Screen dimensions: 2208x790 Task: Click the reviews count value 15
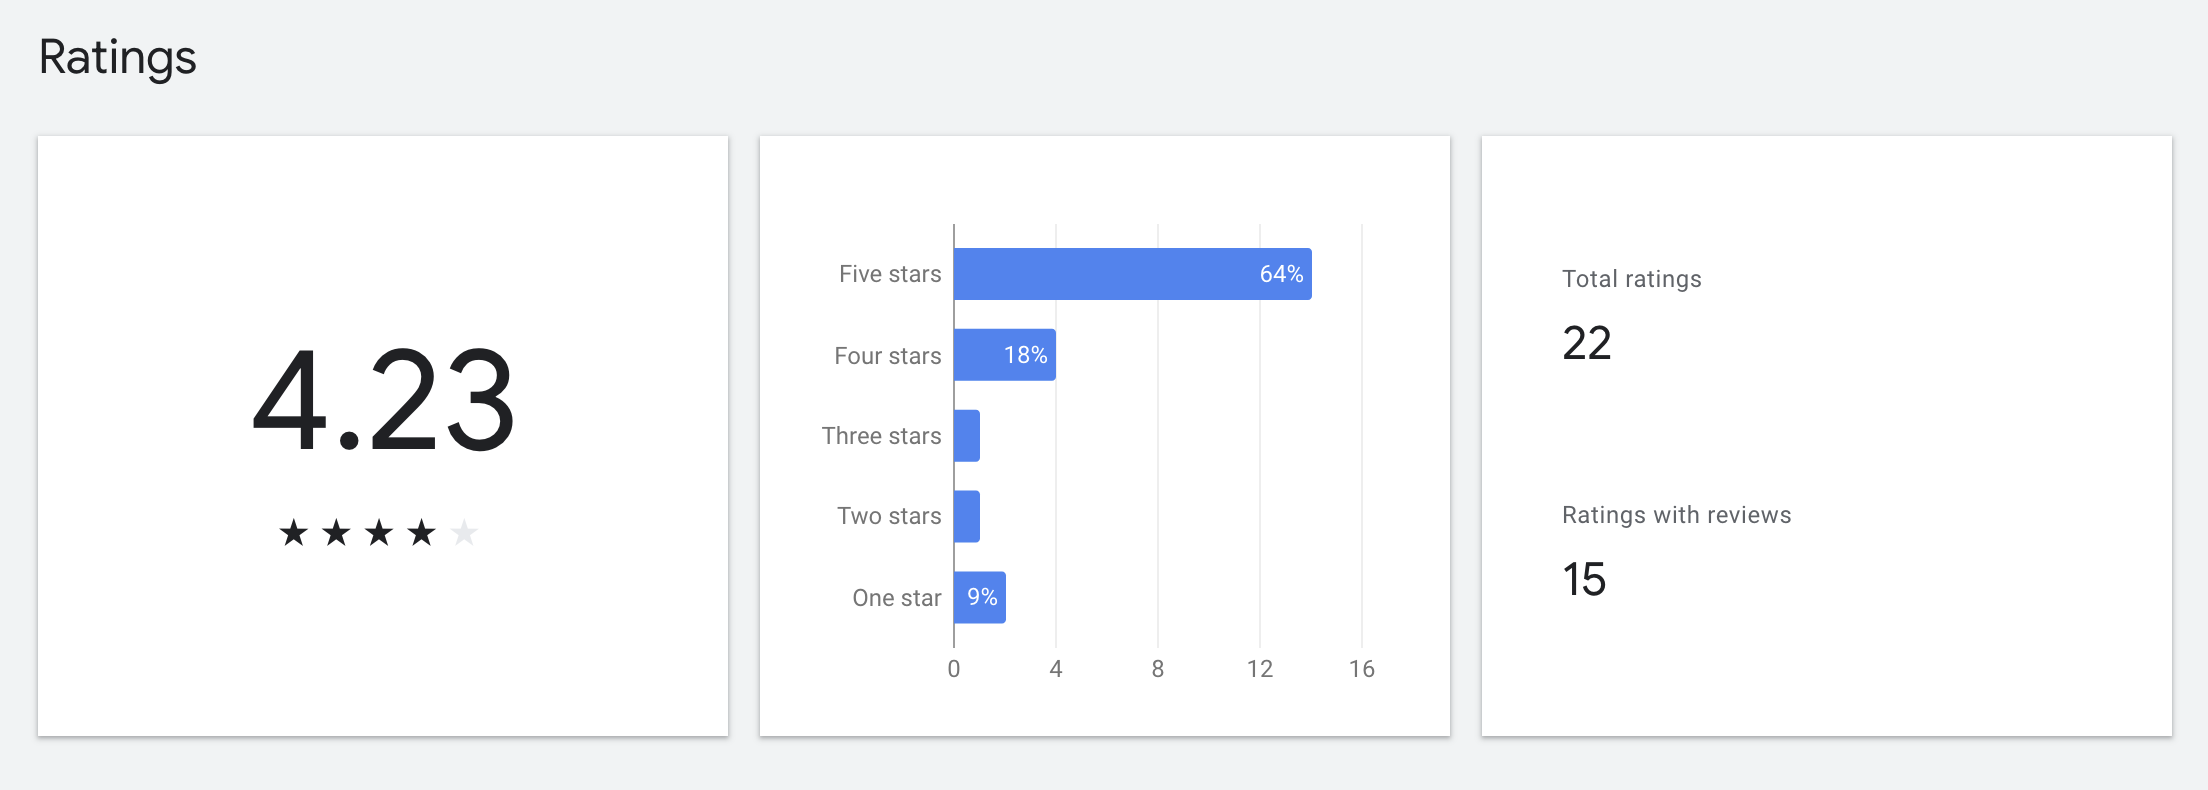1584,580
